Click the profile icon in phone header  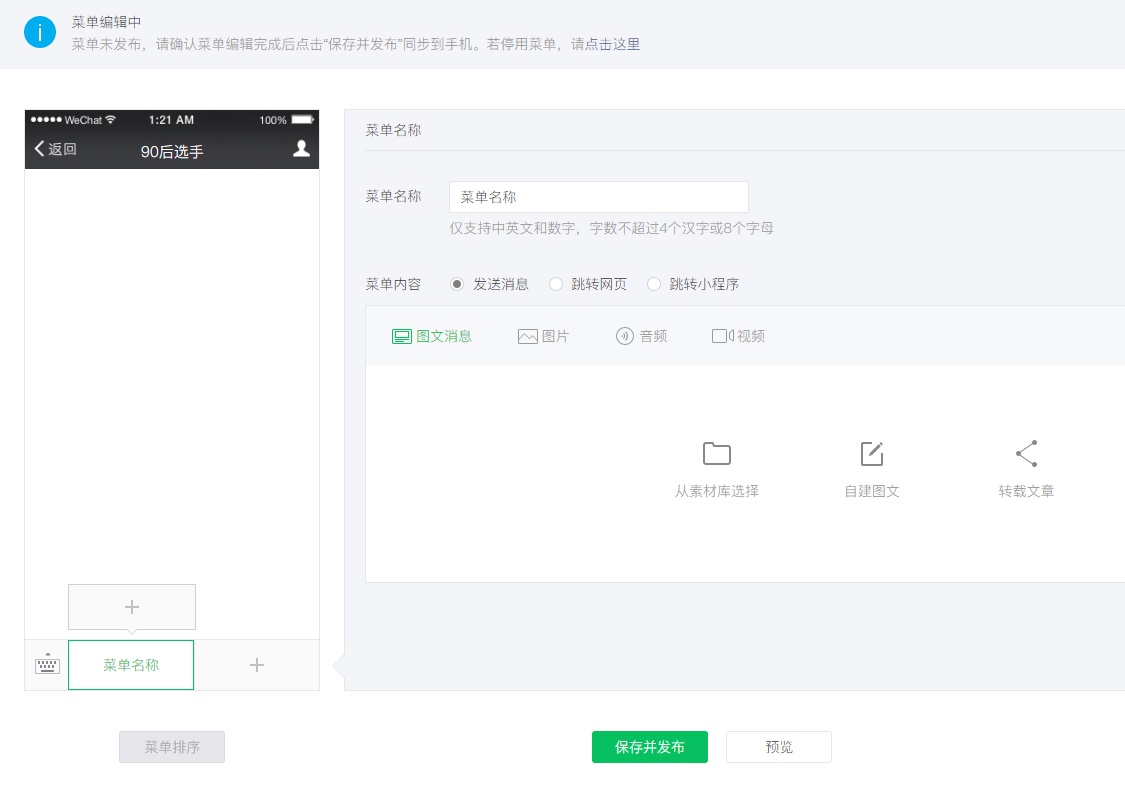[301, 148]
